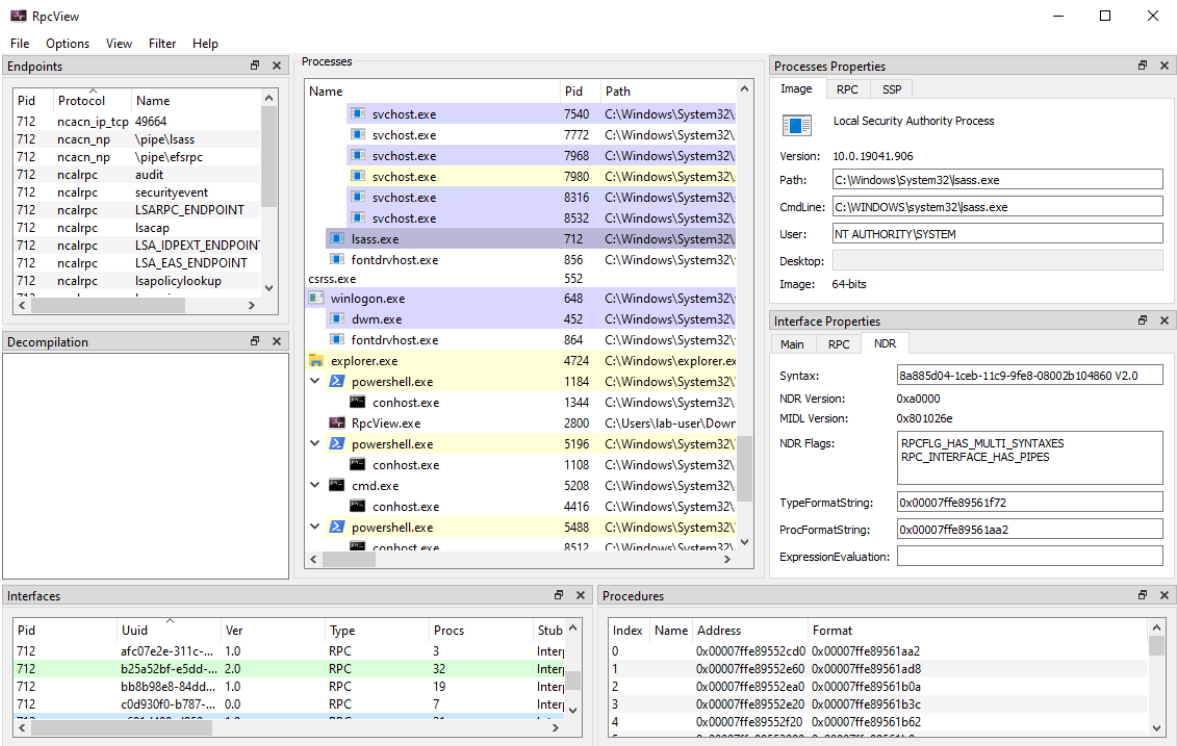
Task: Click the cmd.exe console icon
Action: pos(337,485)
